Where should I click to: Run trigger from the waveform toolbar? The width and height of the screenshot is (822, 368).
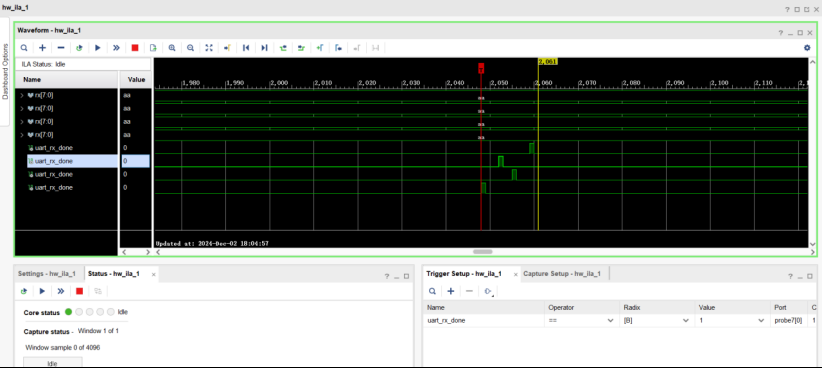[98, 48]
